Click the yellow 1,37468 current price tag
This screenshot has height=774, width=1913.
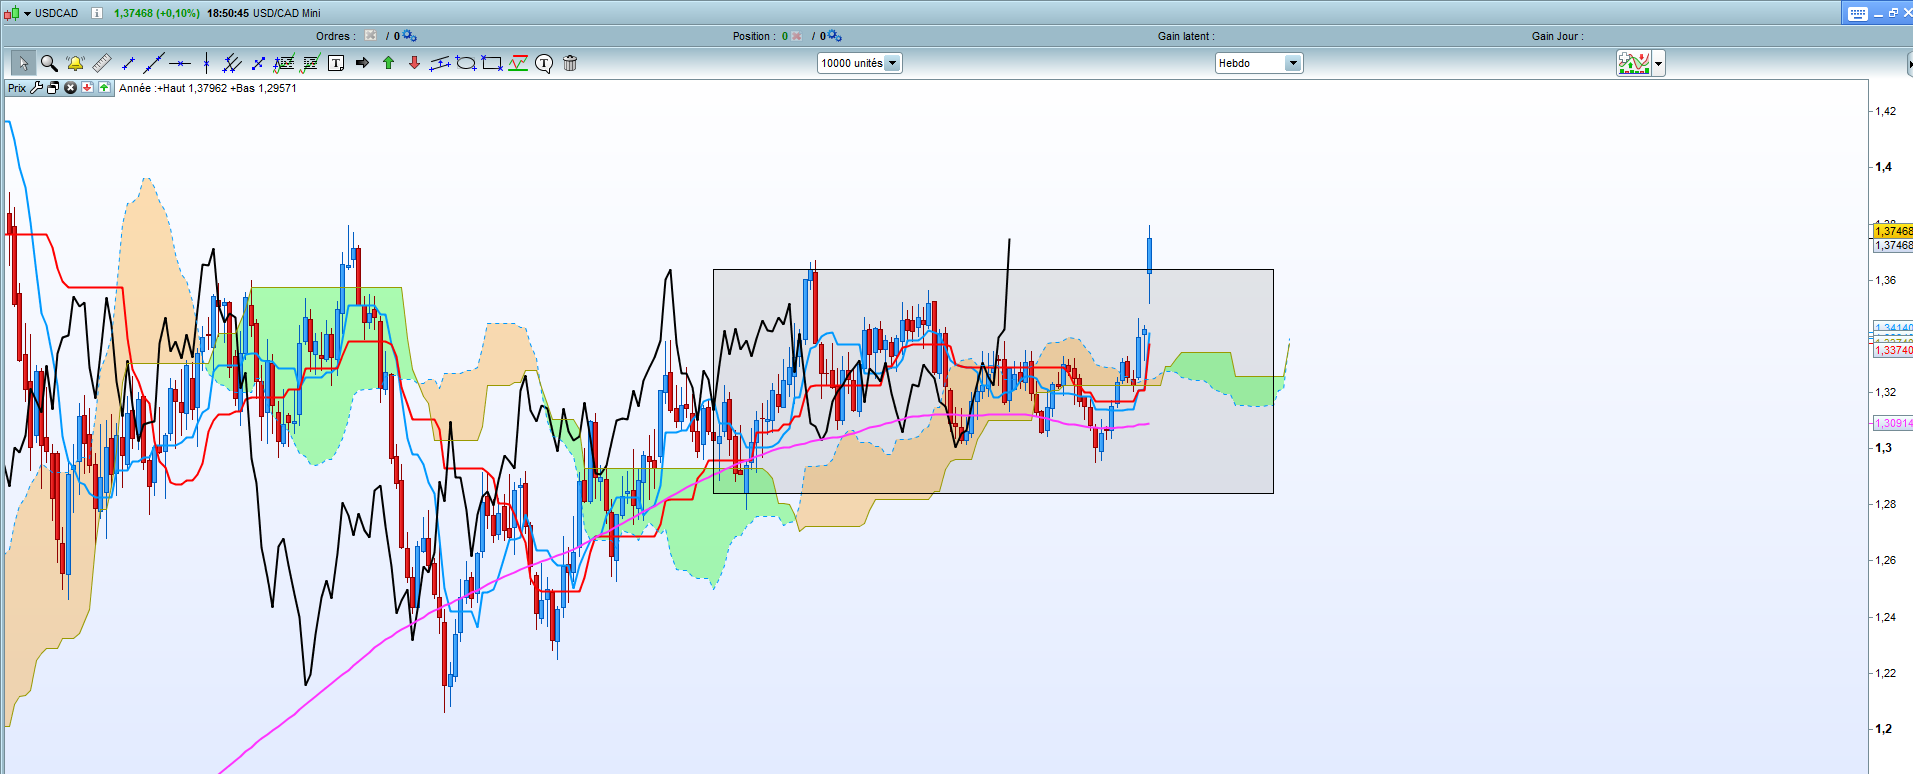[1893, 231]
